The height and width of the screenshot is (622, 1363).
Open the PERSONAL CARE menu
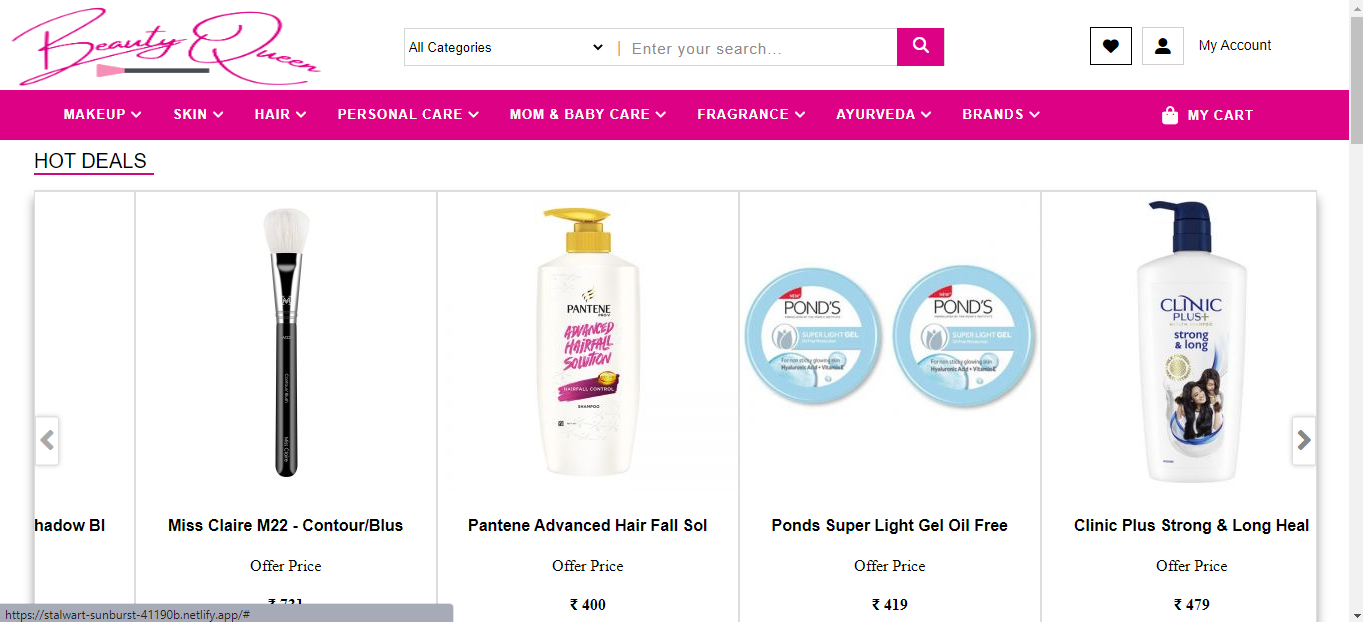pos(407,114)
